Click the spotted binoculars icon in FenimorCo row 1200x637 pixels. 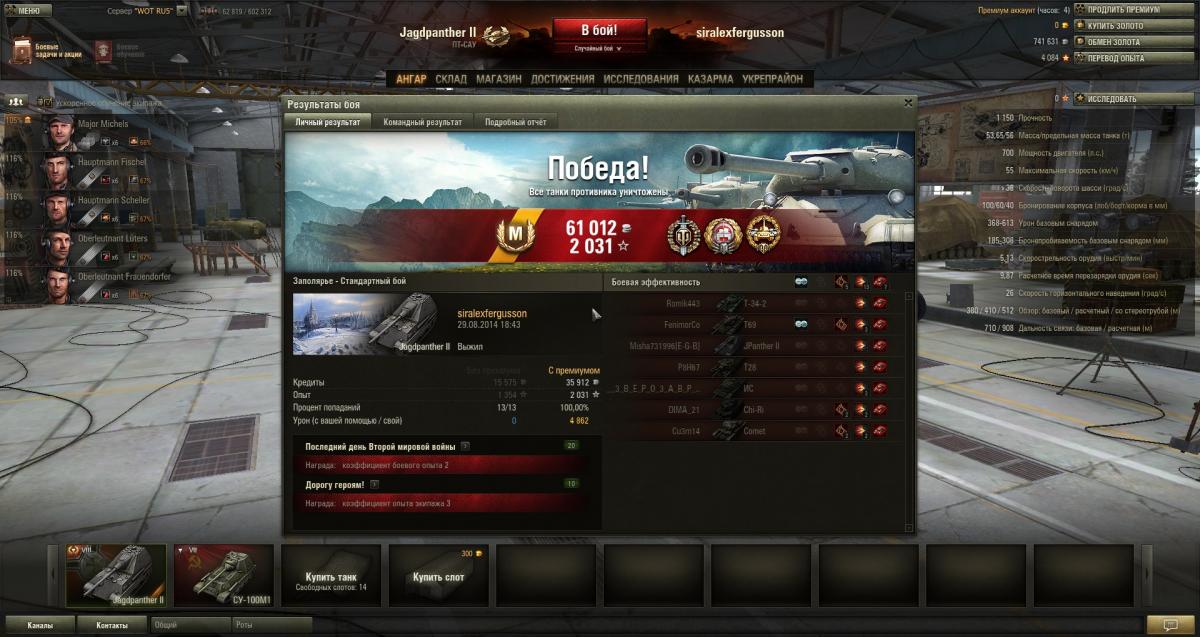(x=801, y=324)
